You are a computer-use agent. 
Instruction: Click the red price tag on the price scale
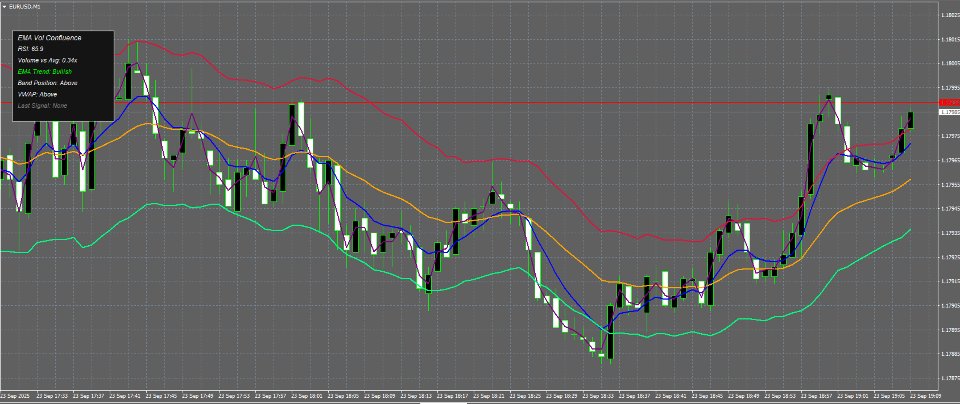tap(950, 103)
